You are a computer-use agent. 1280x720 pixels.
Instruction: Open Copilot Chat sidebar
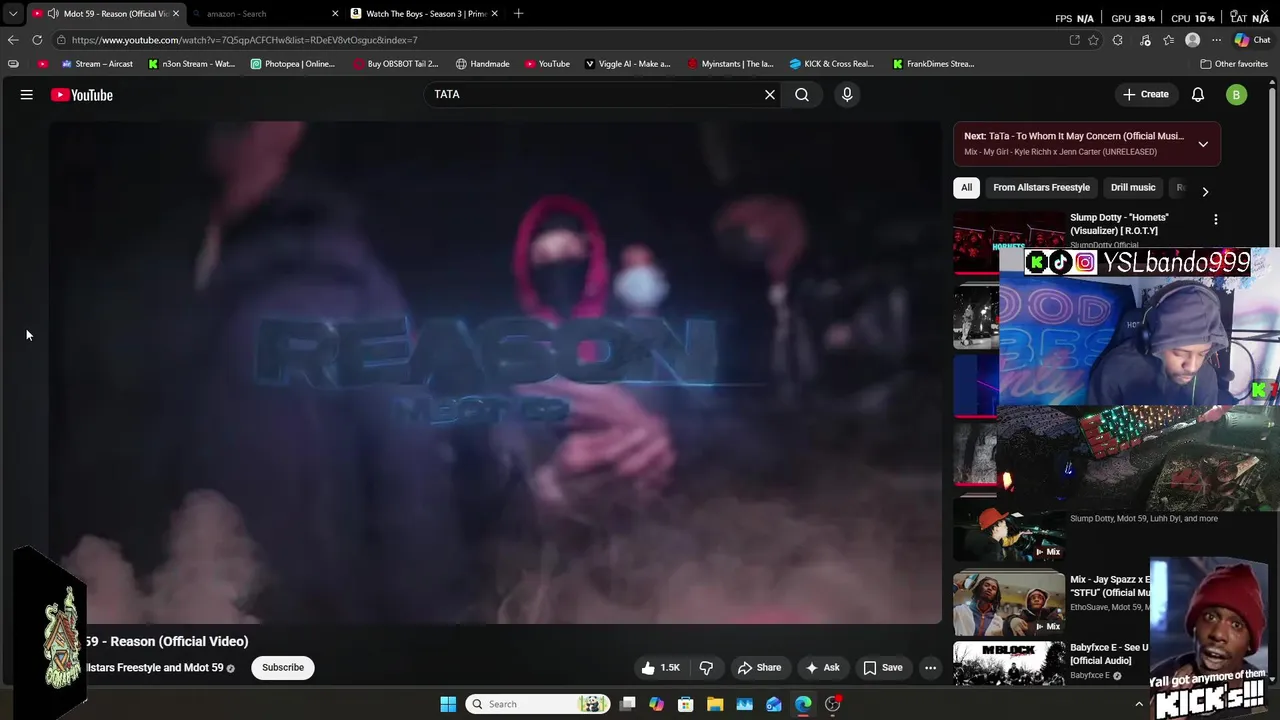point(1251,40)
